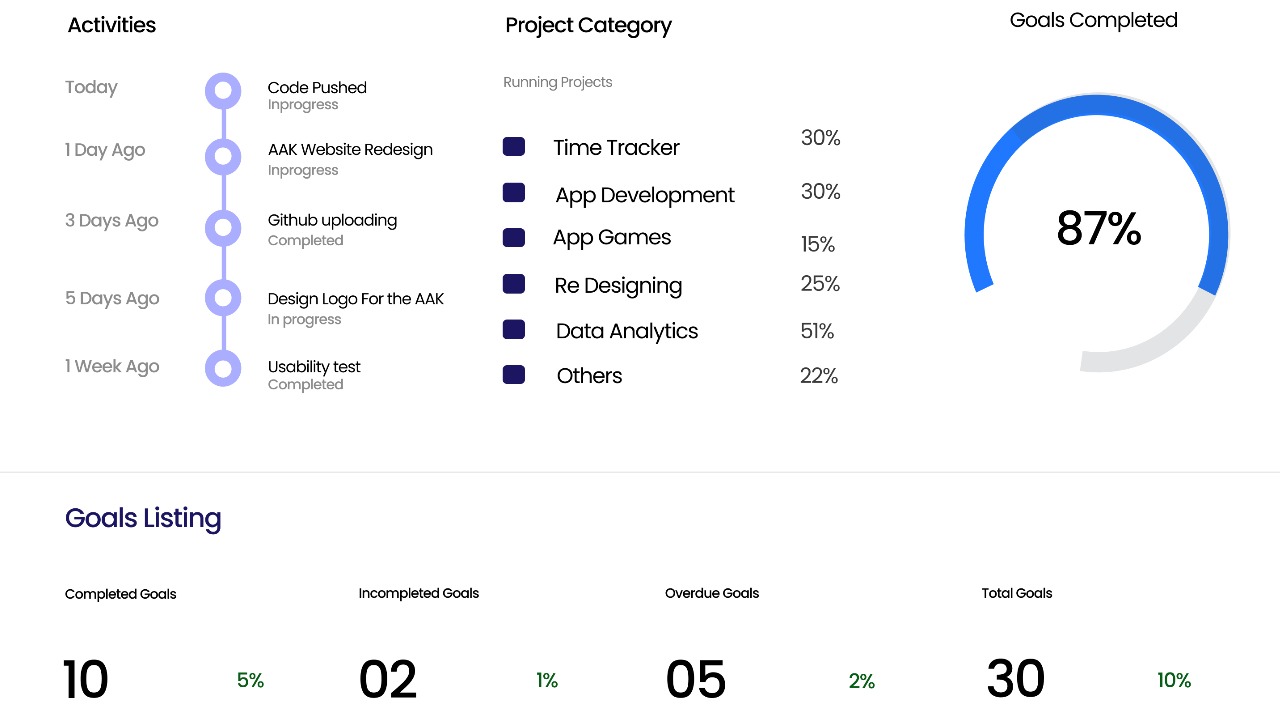Select the Total Goals count 30
The image size is (1280, 720).
(x=1015, y=680)
